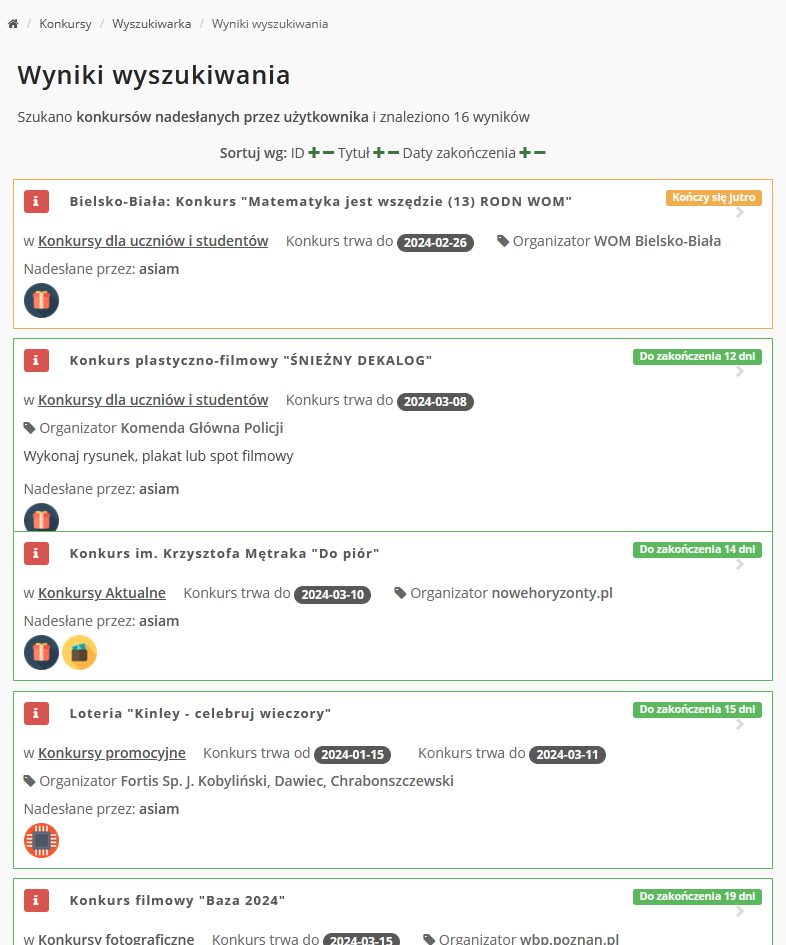Open the Konkursy breadcrumb item
Viewport: 786px width, 945px height.
(65, 24)
